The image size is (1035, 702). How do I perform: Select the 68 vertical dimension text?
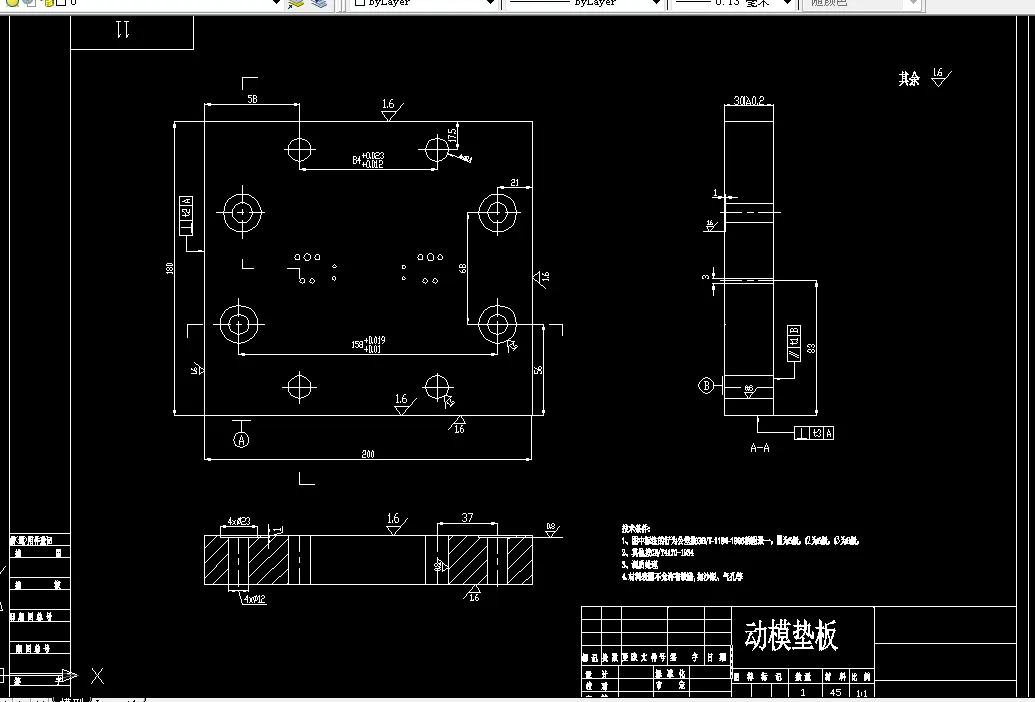tap(462, 269)
